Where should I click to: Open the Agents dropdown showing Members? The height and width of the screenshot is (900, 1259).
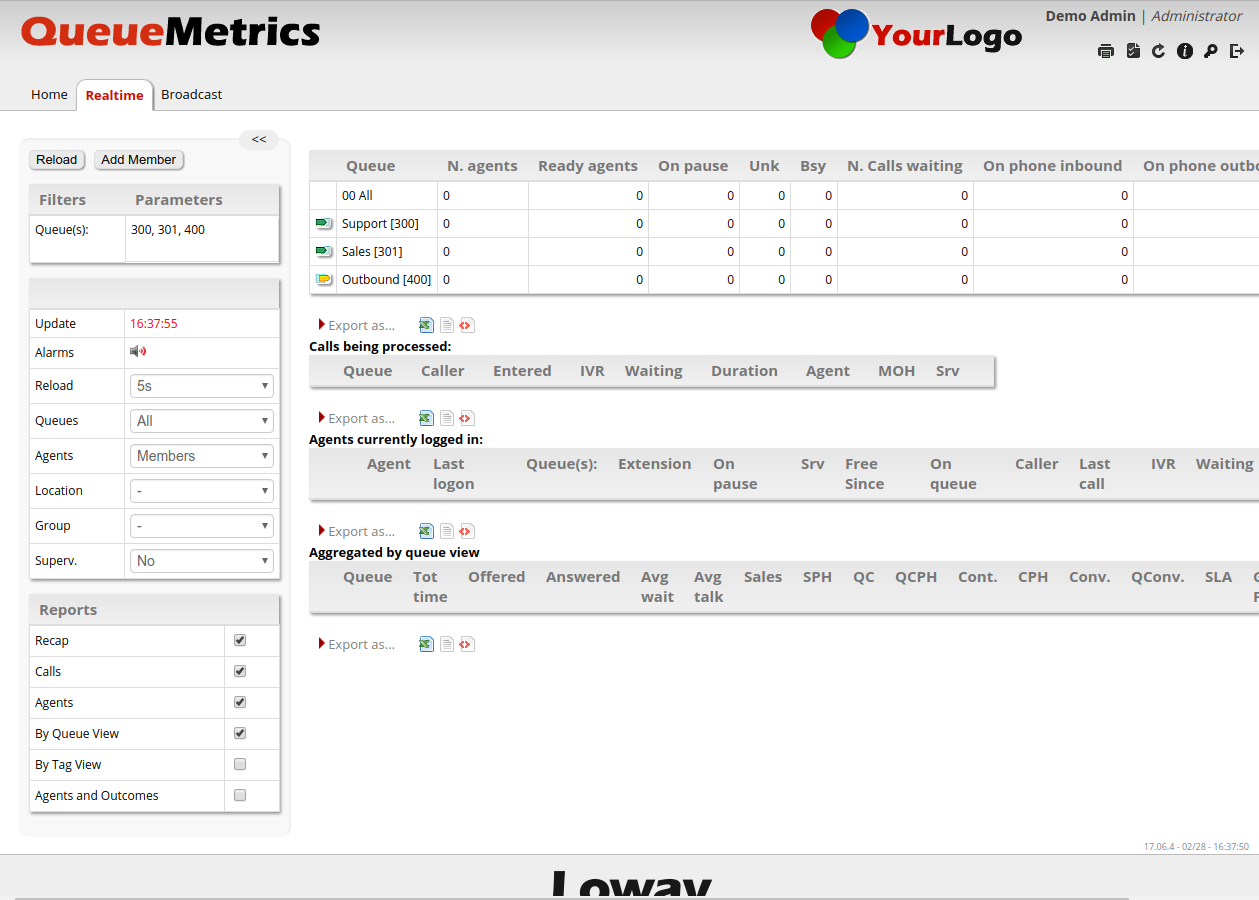pyautogui.click(x=202, y=456)
